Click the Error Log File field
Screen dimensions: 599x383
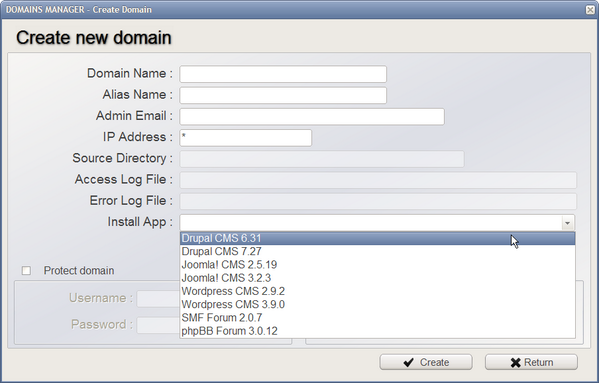[378, 201]
